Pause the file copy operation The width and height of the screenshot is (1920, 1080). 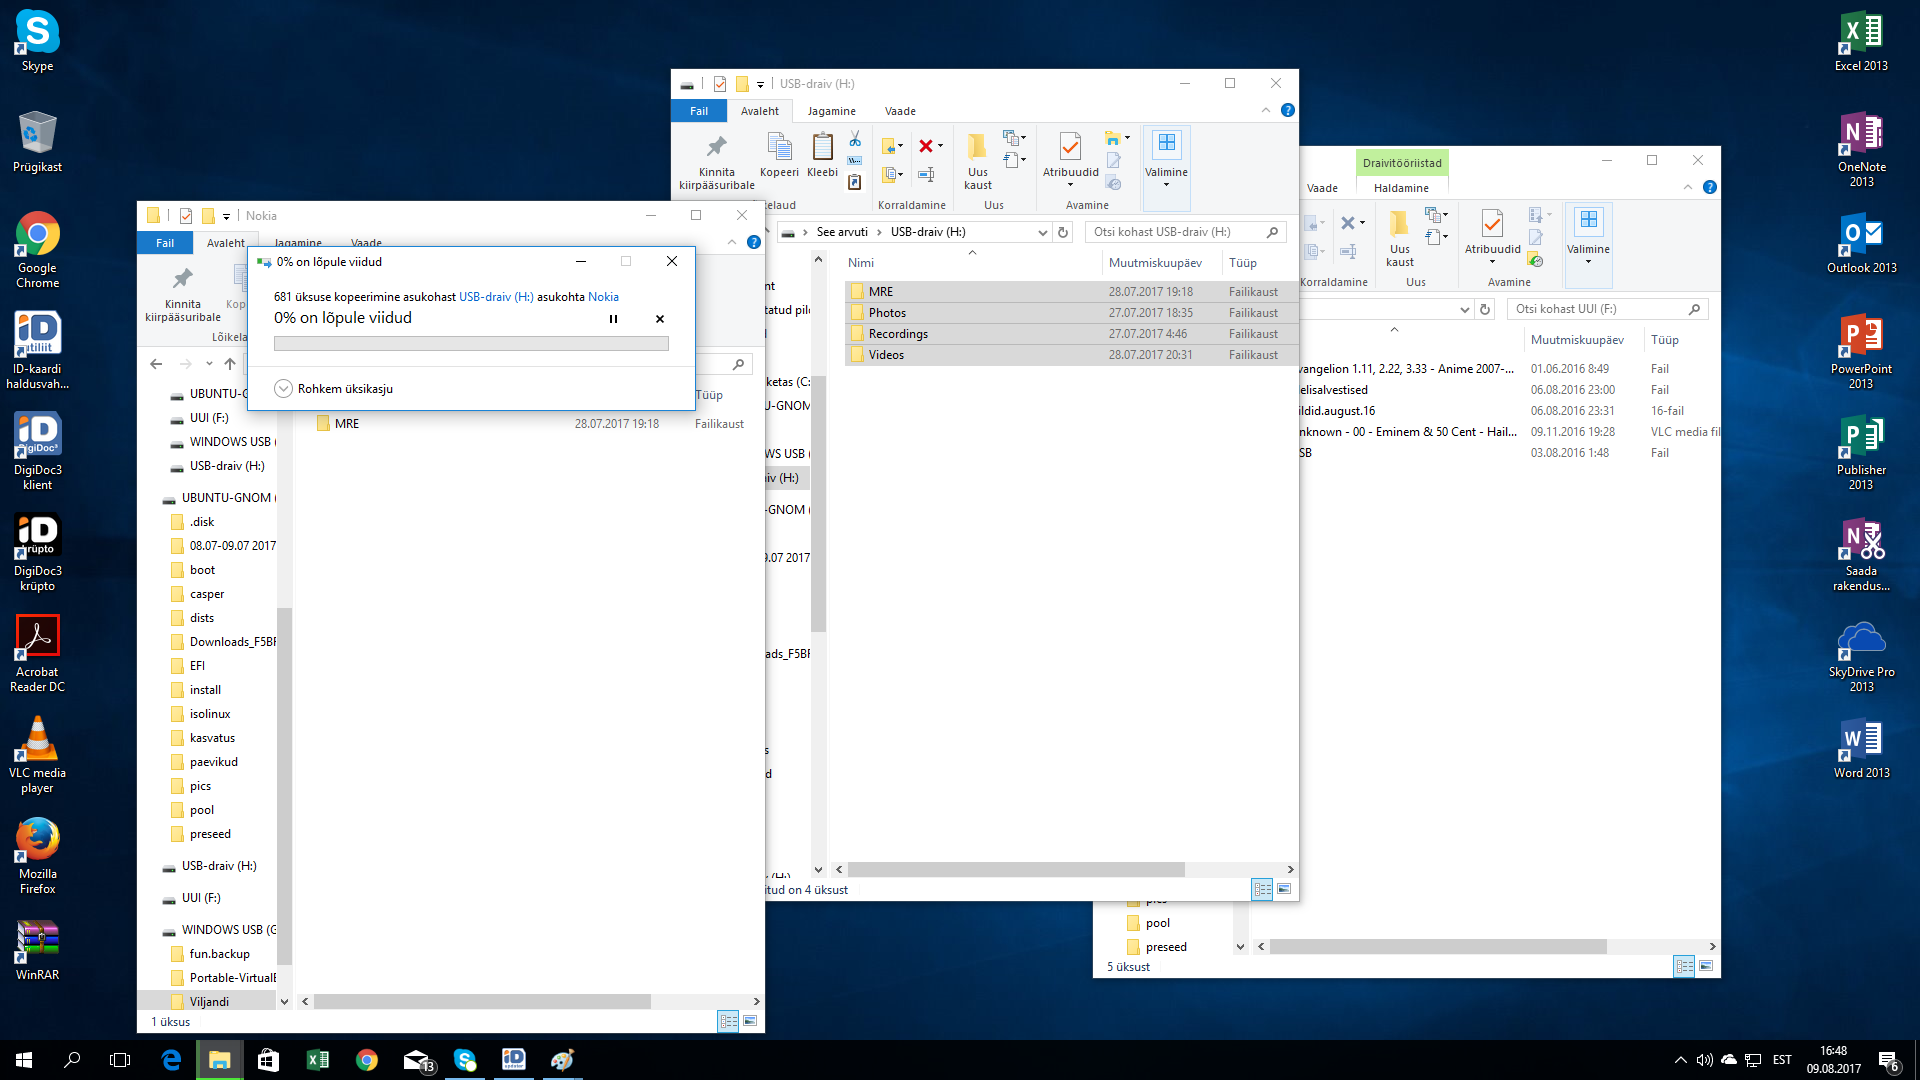(x=613, y=319)
